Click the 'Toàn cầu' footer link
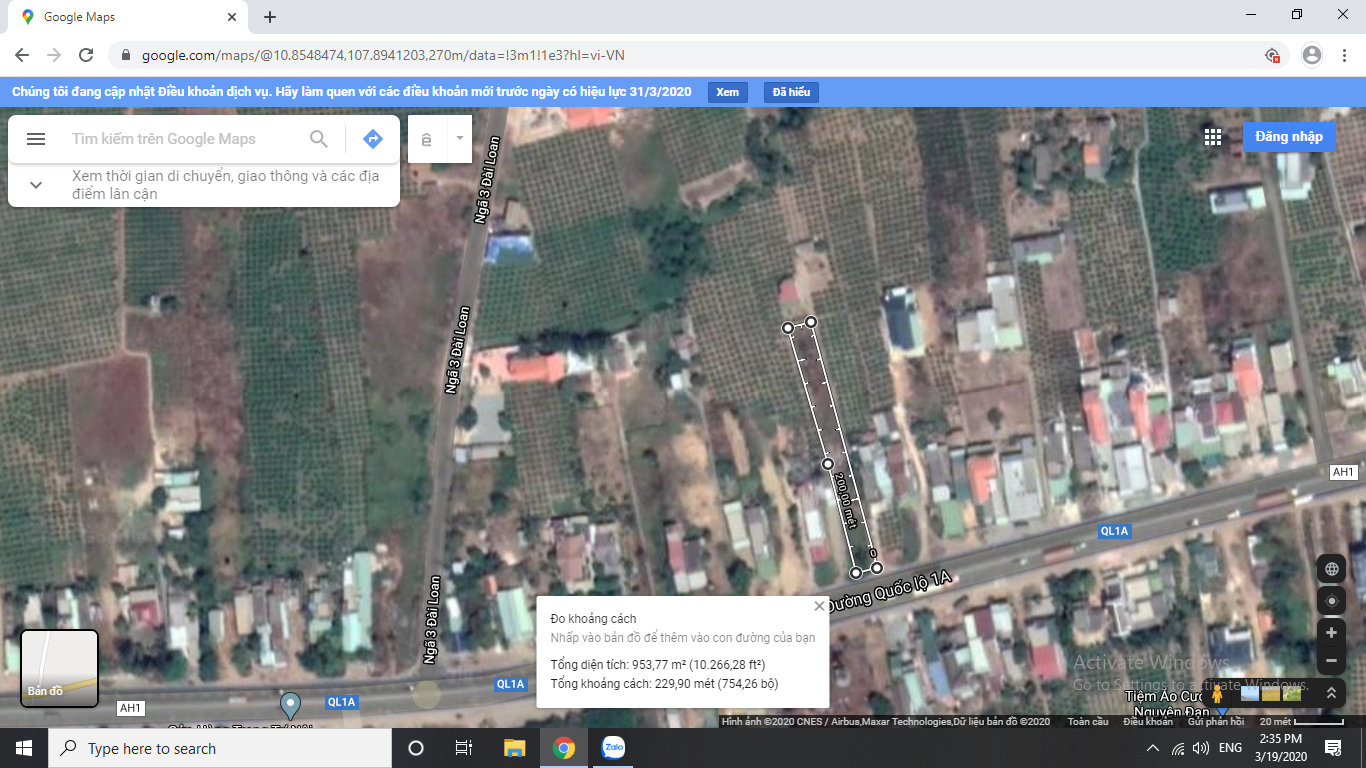Screen dimensions: 1366x768 [x=1087, y=722]
